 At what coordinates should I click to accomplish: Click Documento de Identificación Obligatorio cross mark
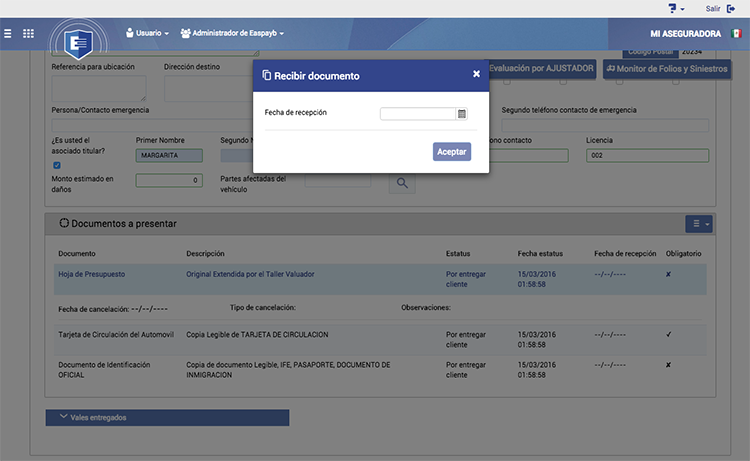click(668, 364)
